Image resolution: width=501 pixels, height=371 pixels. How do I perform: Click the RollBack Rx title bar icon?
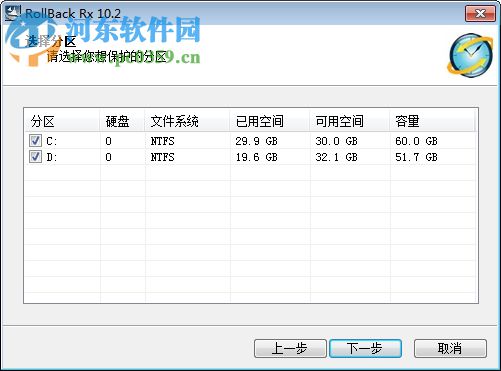[13, 13]
